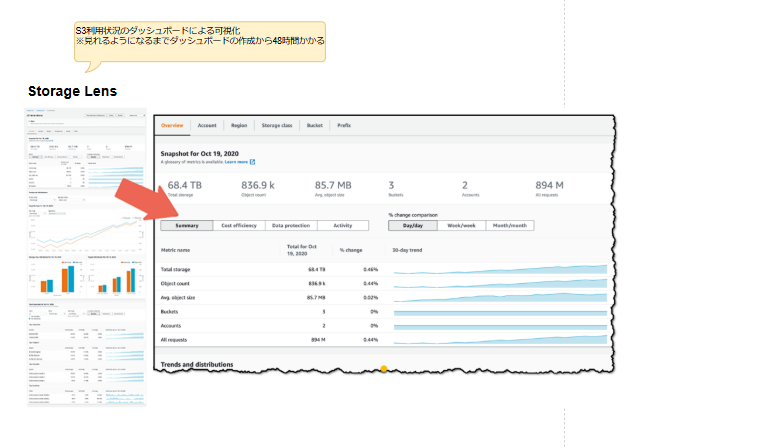Select the Avg. object size row label
The height and width of the screenshot is (448, 763).
(x=178, y=298)
